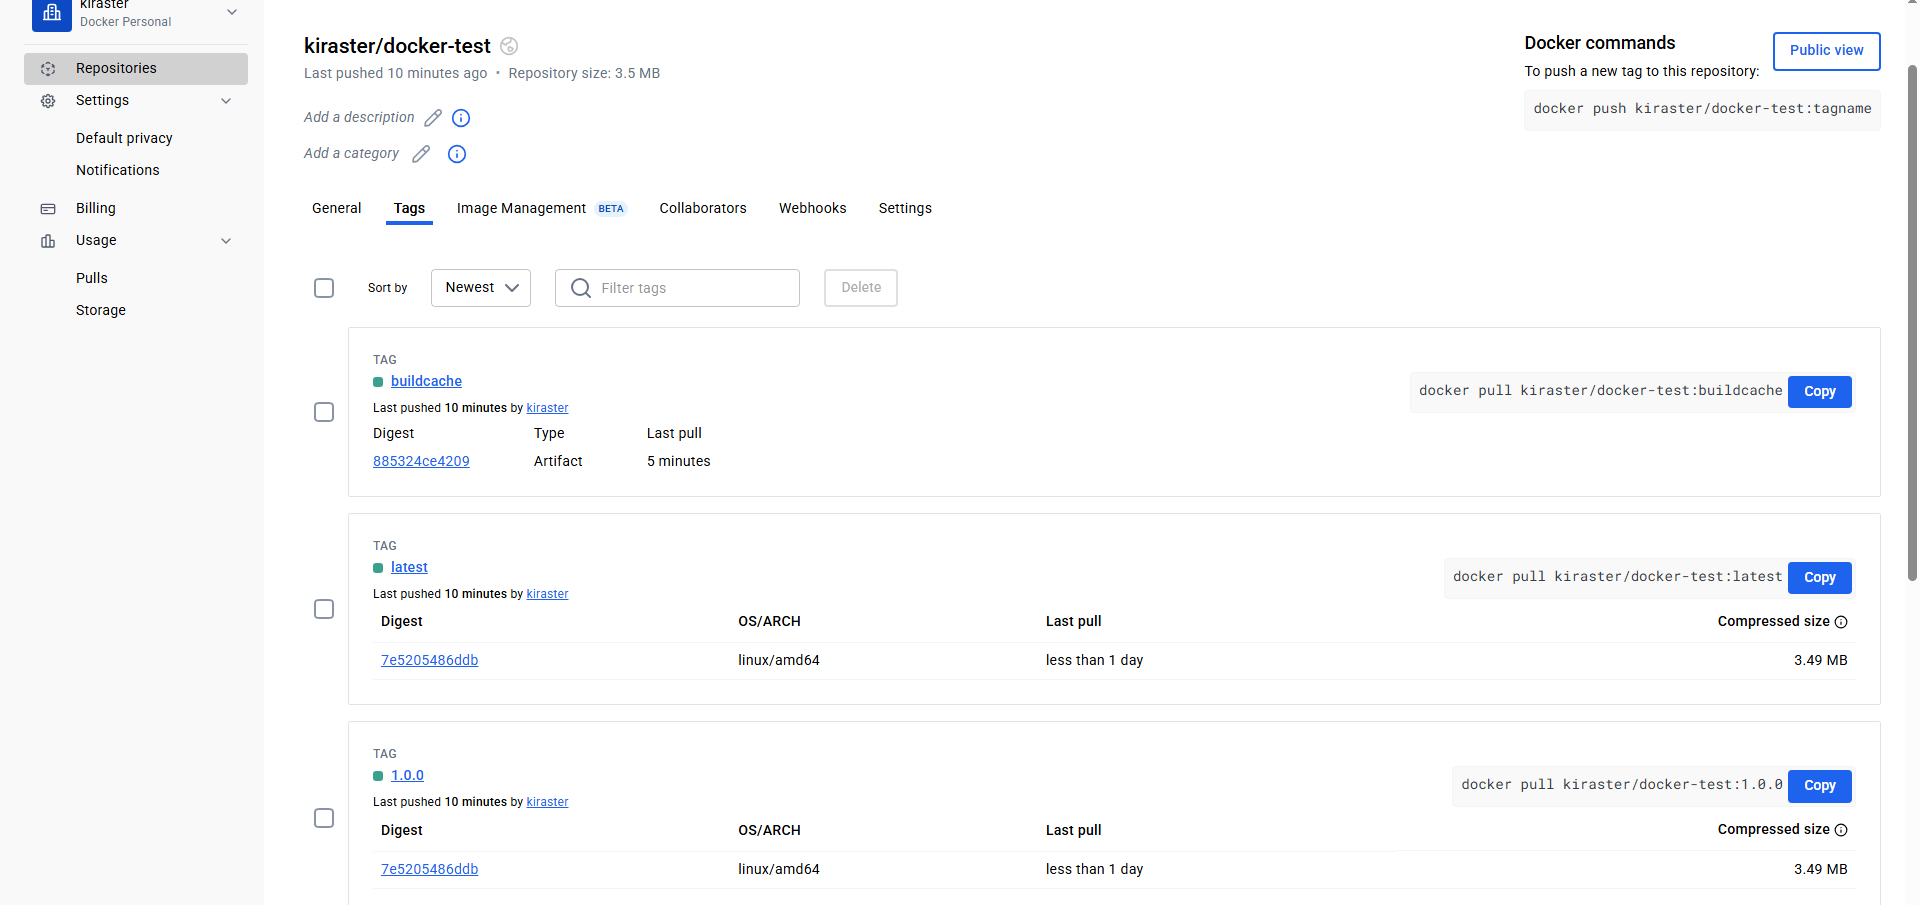Open the repository Settings tab
The width and height of the screenshot is (1920, 905).
click(x=905, y=208)
